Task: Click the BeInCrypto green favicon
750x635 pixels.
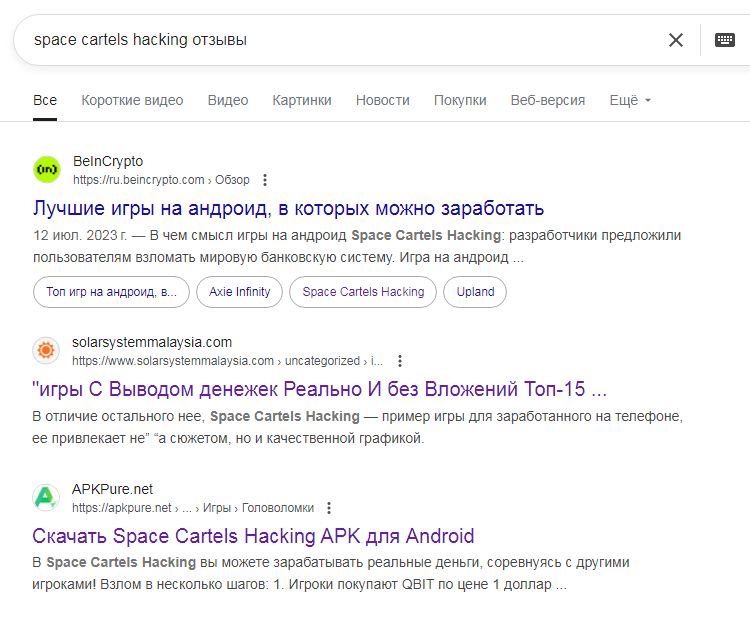Action: pyautogui.click(x=47, y=169)
